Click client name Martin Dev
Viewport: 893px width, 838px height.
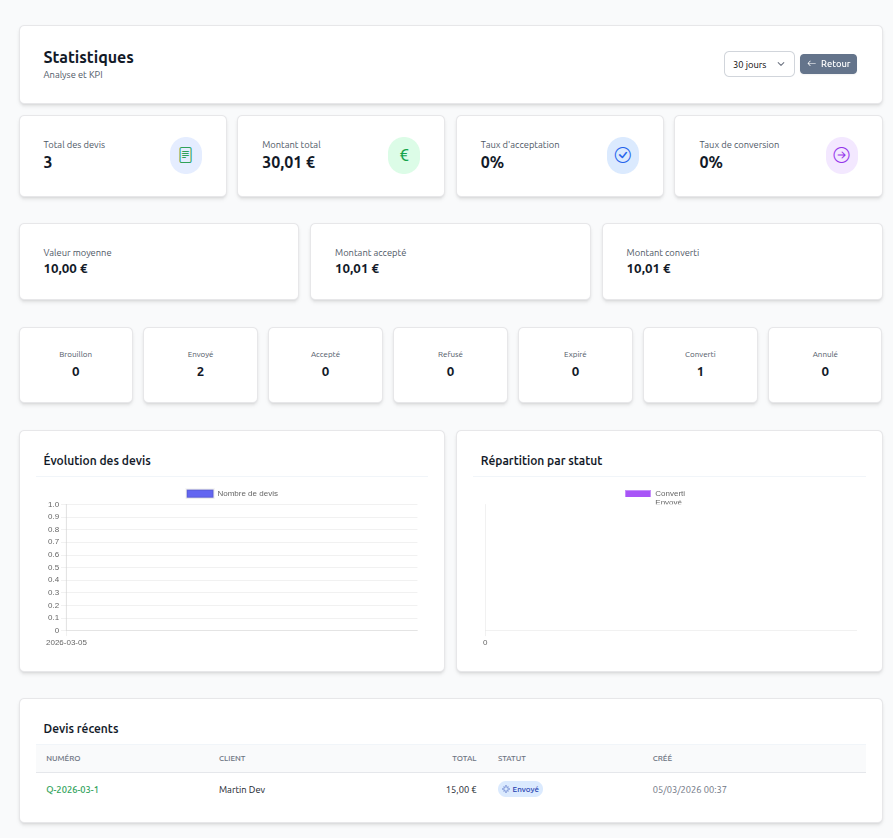click(242, 789)
